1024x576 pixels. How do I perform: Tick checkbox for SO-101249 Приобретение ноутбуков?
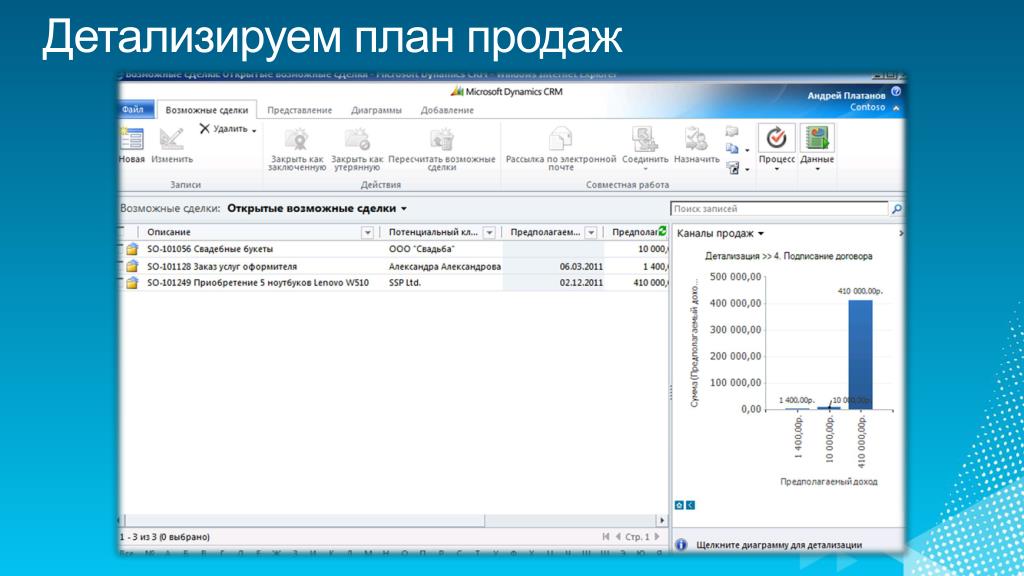121,283
